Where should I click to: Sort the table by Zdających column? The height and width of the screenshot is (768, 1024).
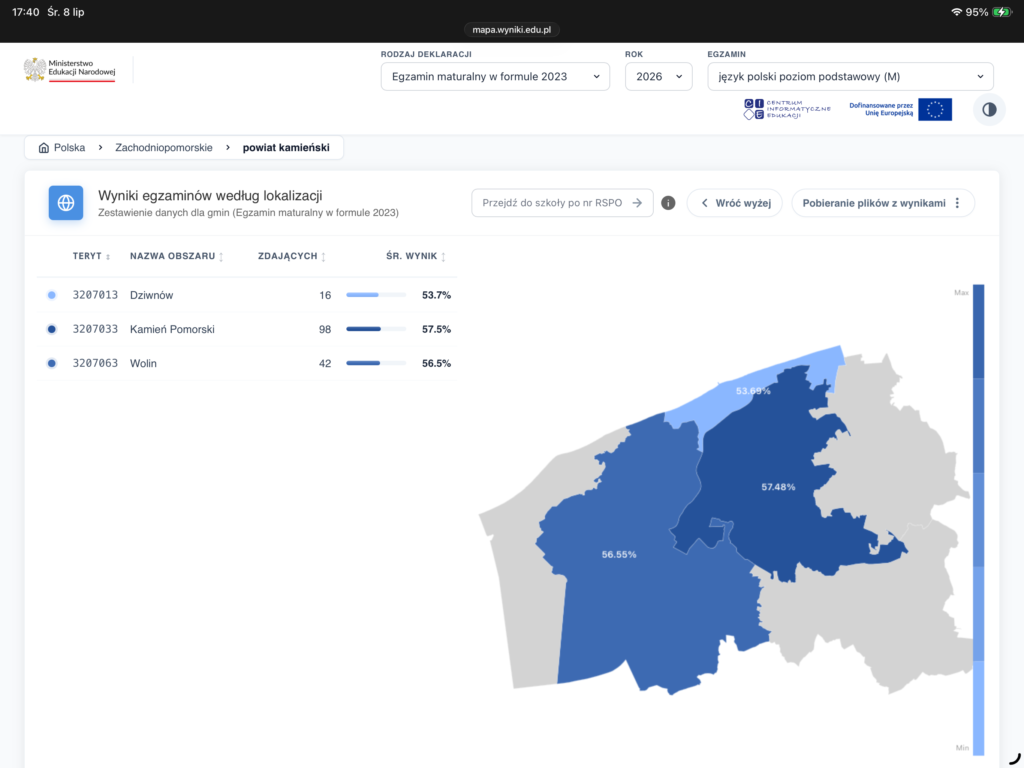click(x=291, y=256)
